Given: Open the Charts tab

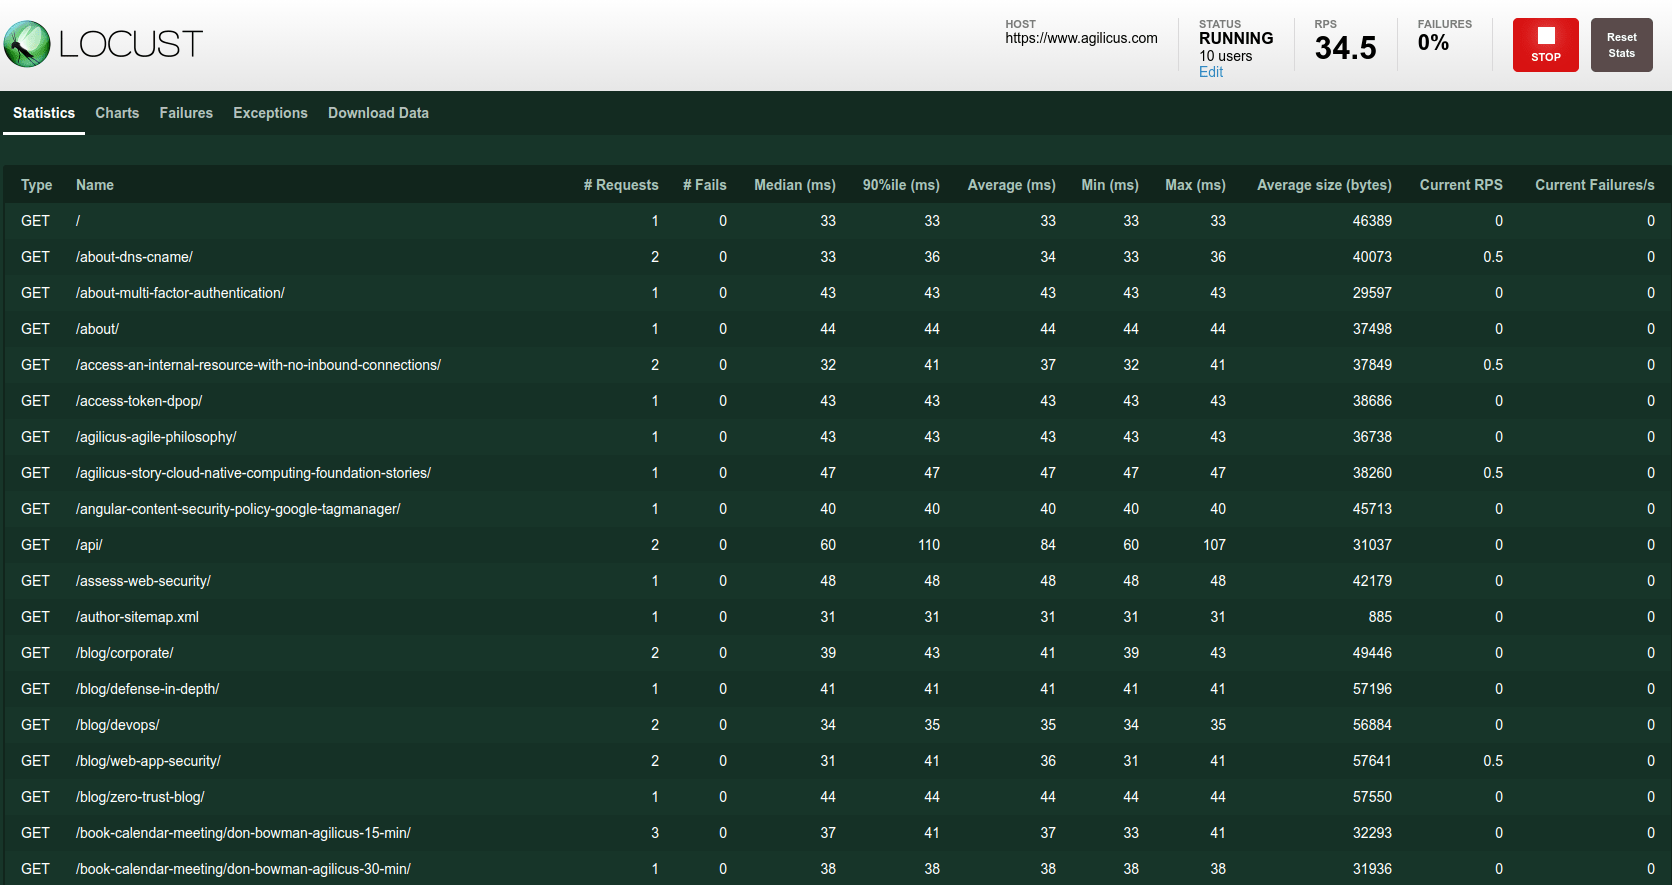Looking at the screenshot, I should [x=117, y=113].
